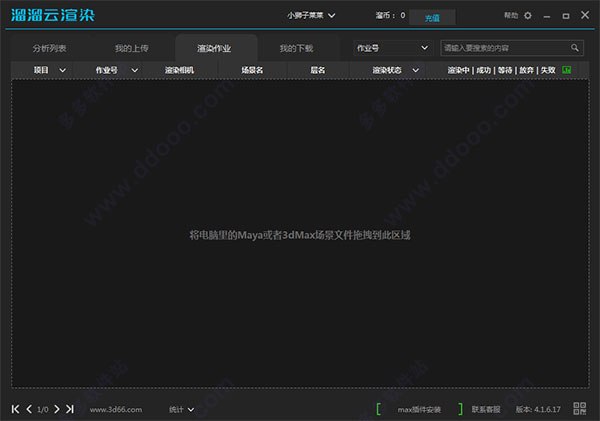This screenshot has width=600, height=421.
Task: Expand the 项目 column filter arrow
Action: 63,70
